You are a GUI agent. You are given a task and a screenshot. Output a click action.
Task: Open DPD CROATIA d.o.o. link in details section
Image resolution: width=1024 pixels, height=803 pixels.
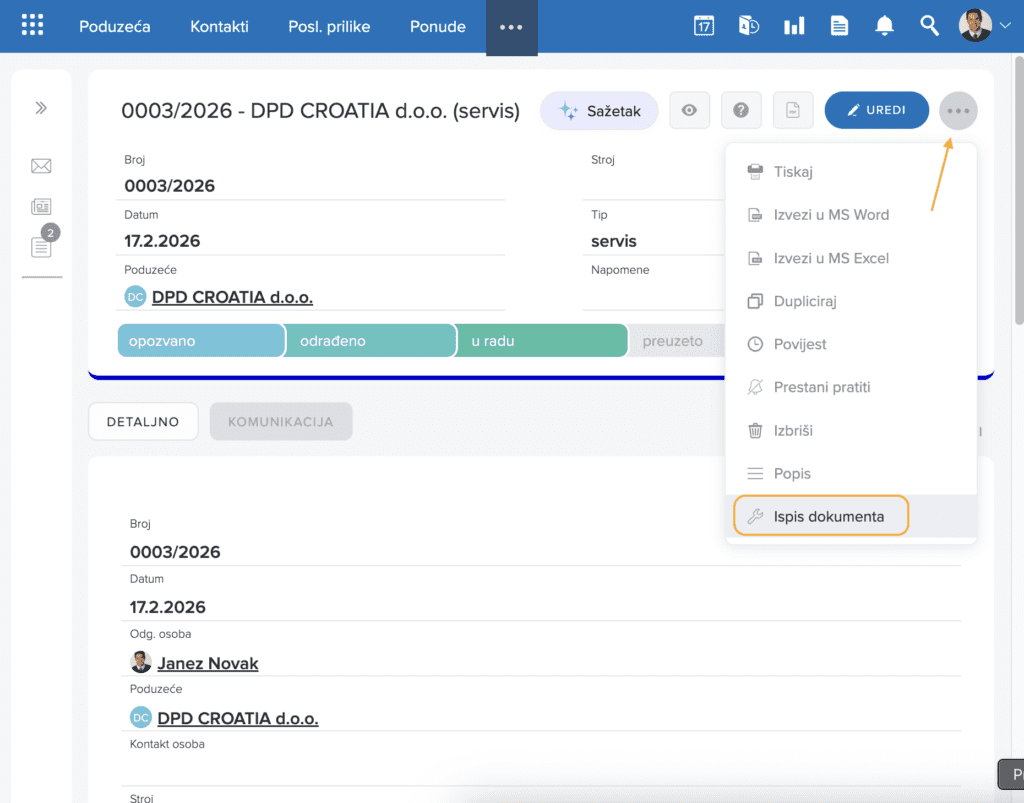click(238, 718)
